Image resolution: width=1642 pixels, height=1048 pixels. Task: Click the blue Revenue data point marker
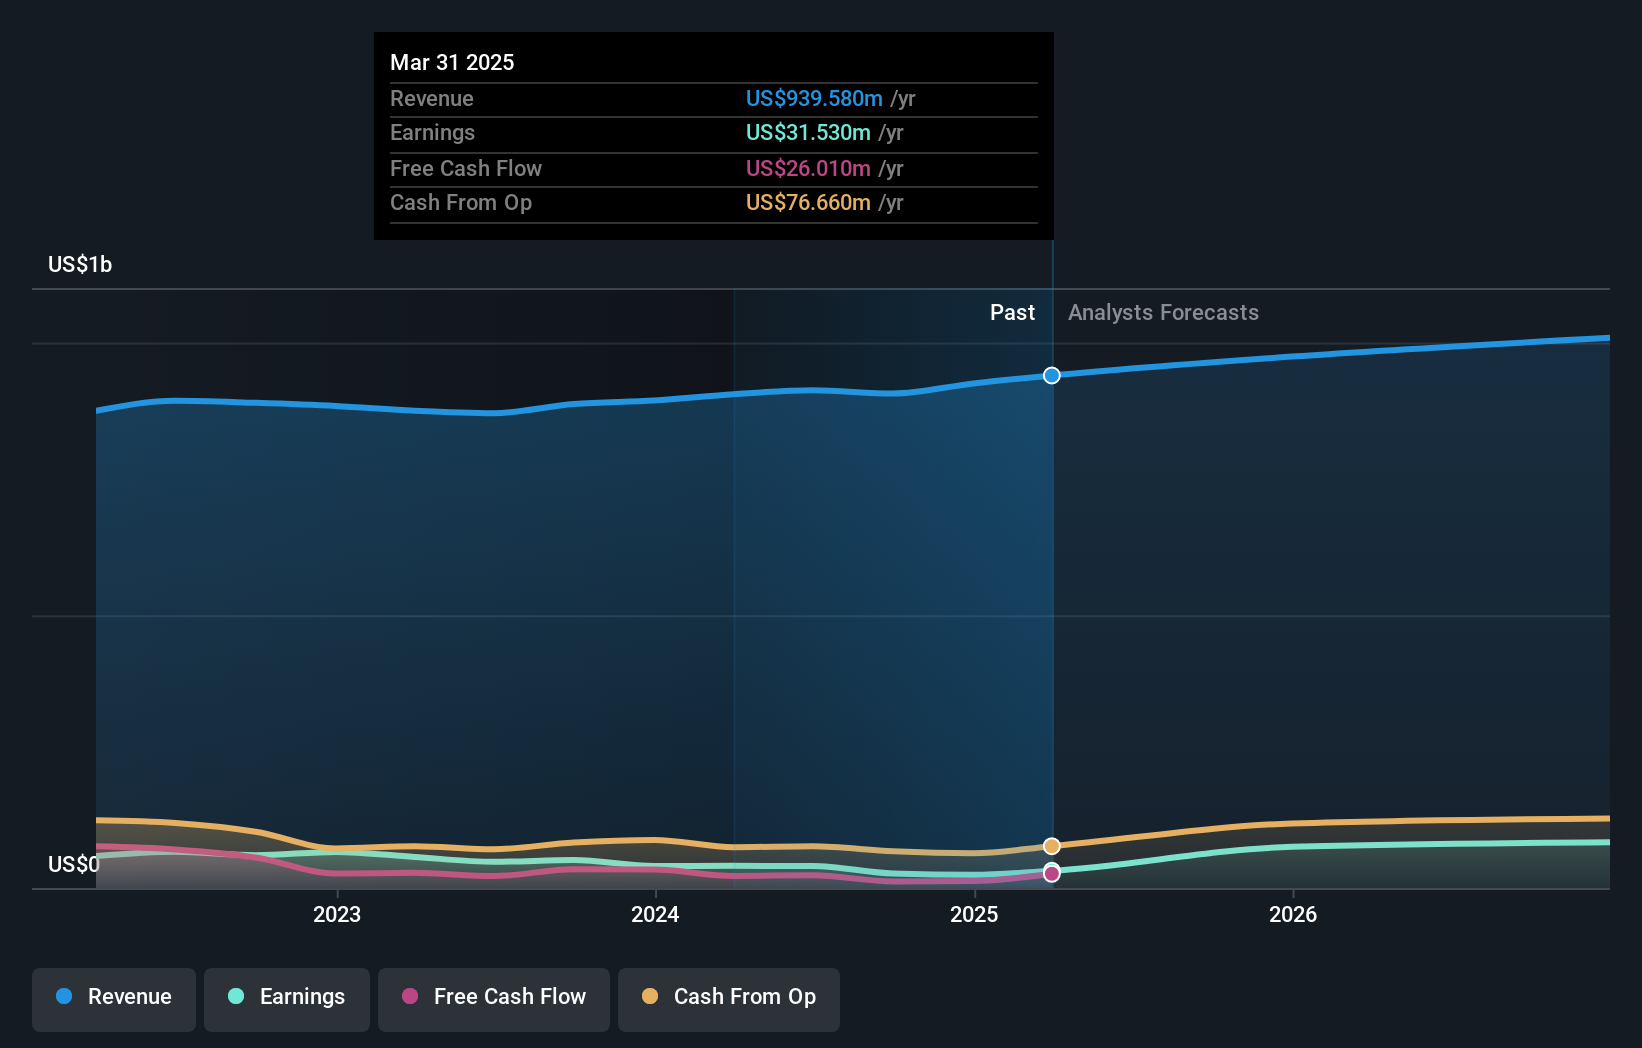pos(1052,376)
